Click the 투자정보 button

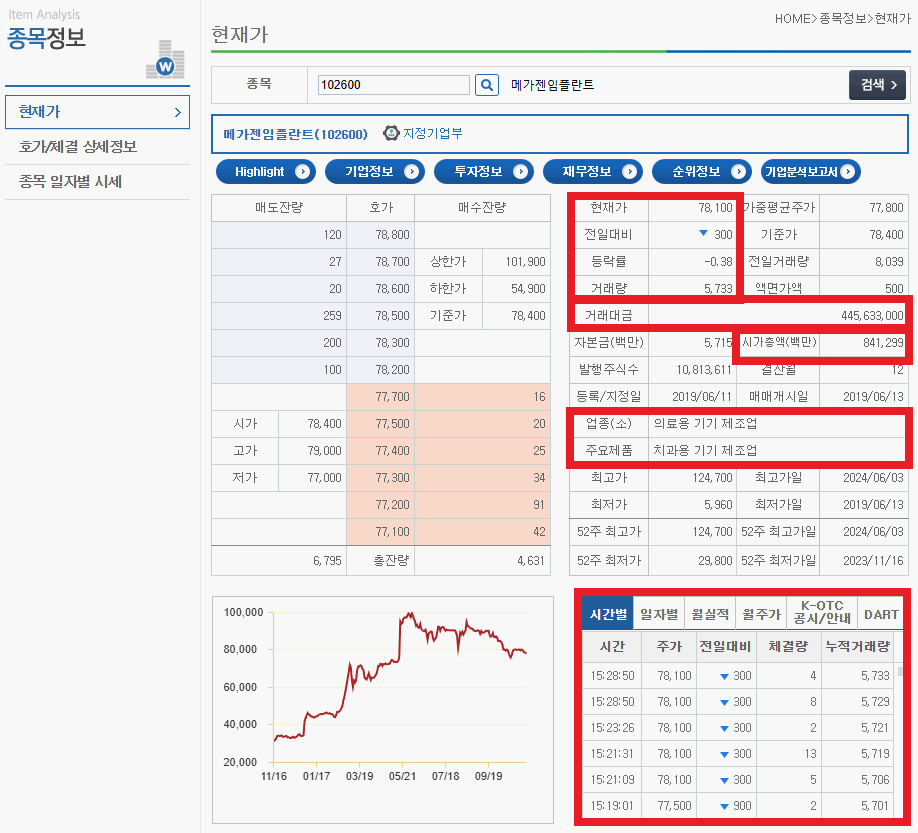coord(485,171)
